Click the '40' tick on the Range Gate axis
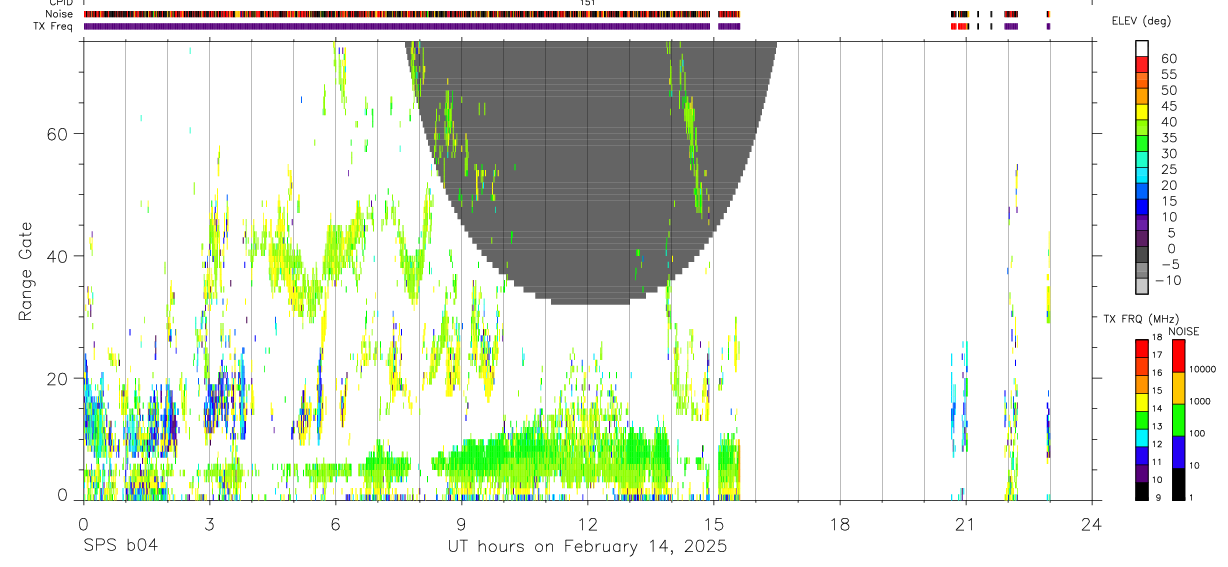Viewport: 1228px width, 567px height. click(x=59, y=256)
